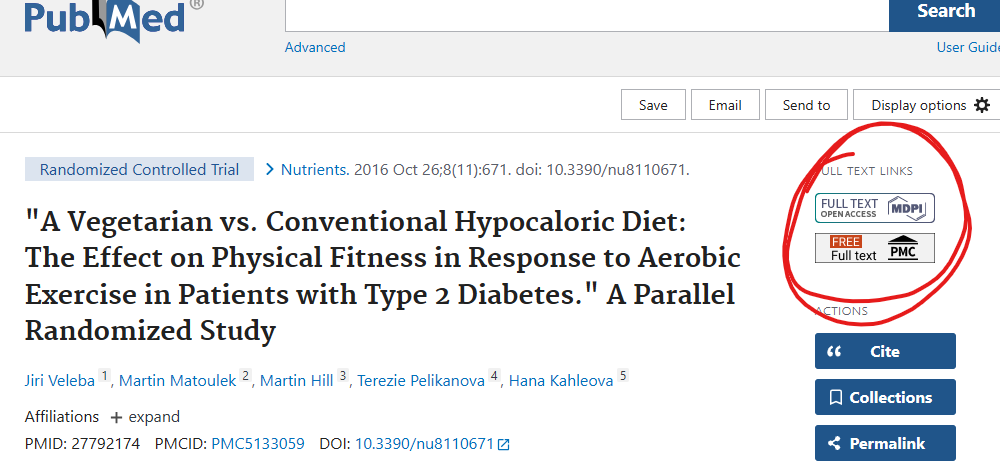
Task: Click the Save button
Action: click(653, 105)
